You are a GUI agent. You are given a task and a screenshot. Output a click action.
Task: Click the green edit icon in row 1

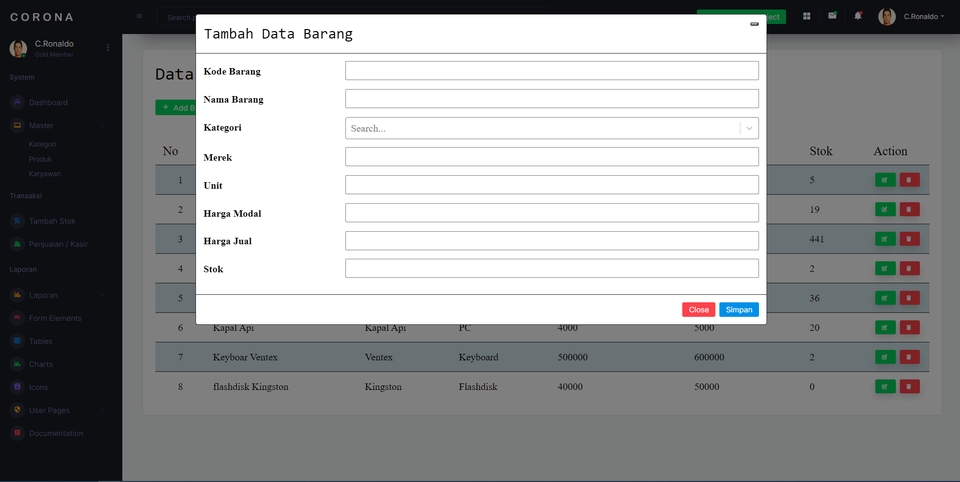click(x=885, y=179)
